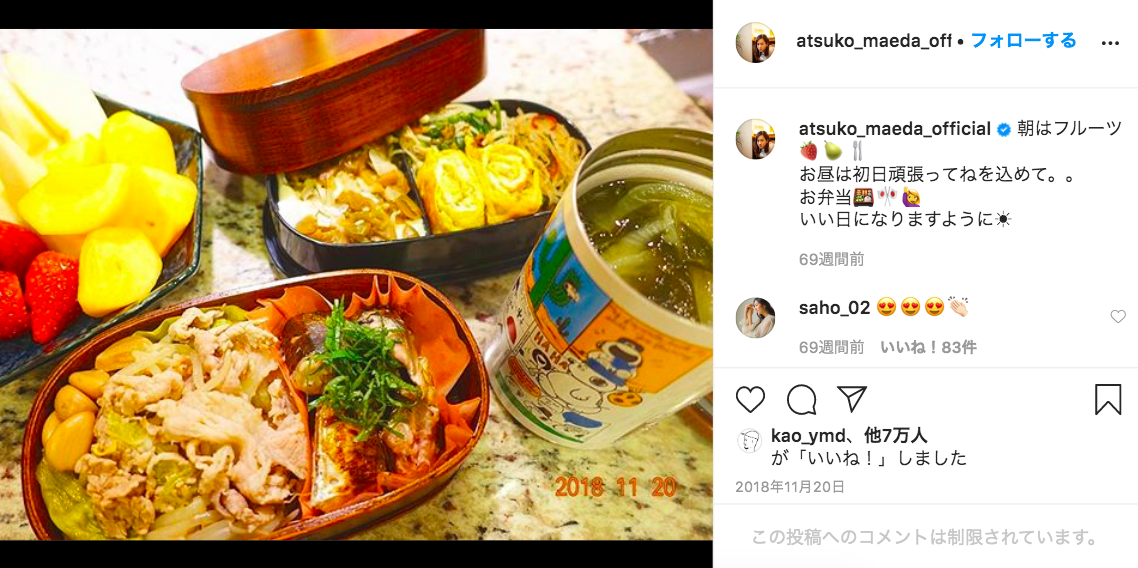
Task: Open comments with the speech bubble icon
Action: (801, 400)
